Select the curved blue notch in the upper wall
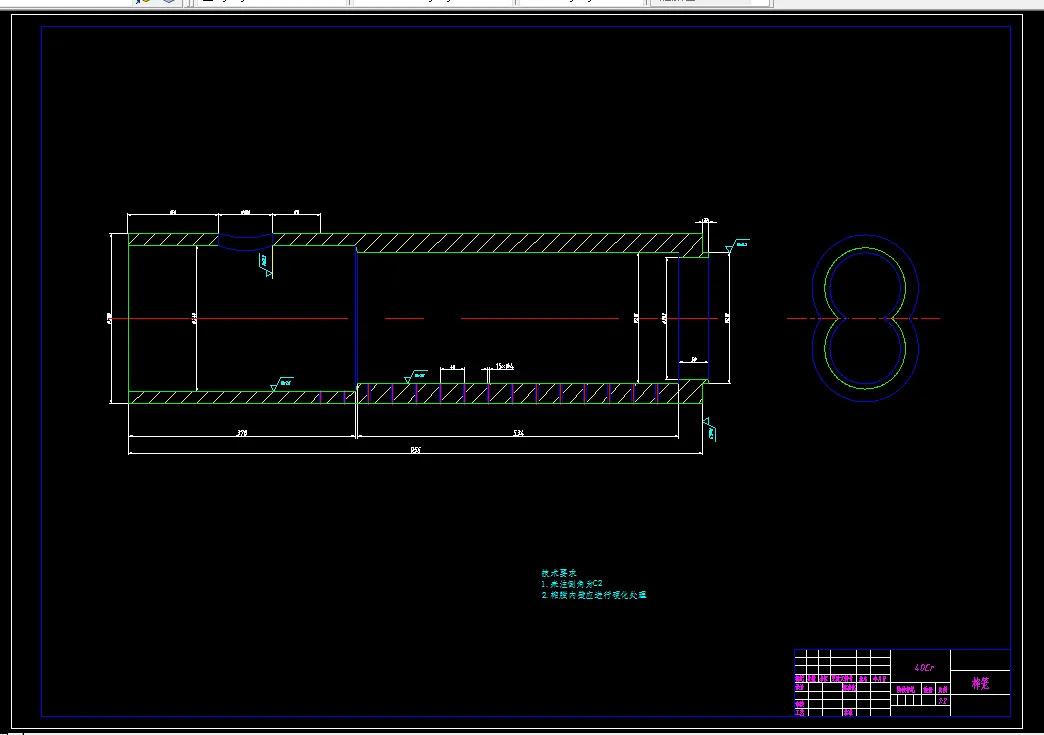 (246, 242)
